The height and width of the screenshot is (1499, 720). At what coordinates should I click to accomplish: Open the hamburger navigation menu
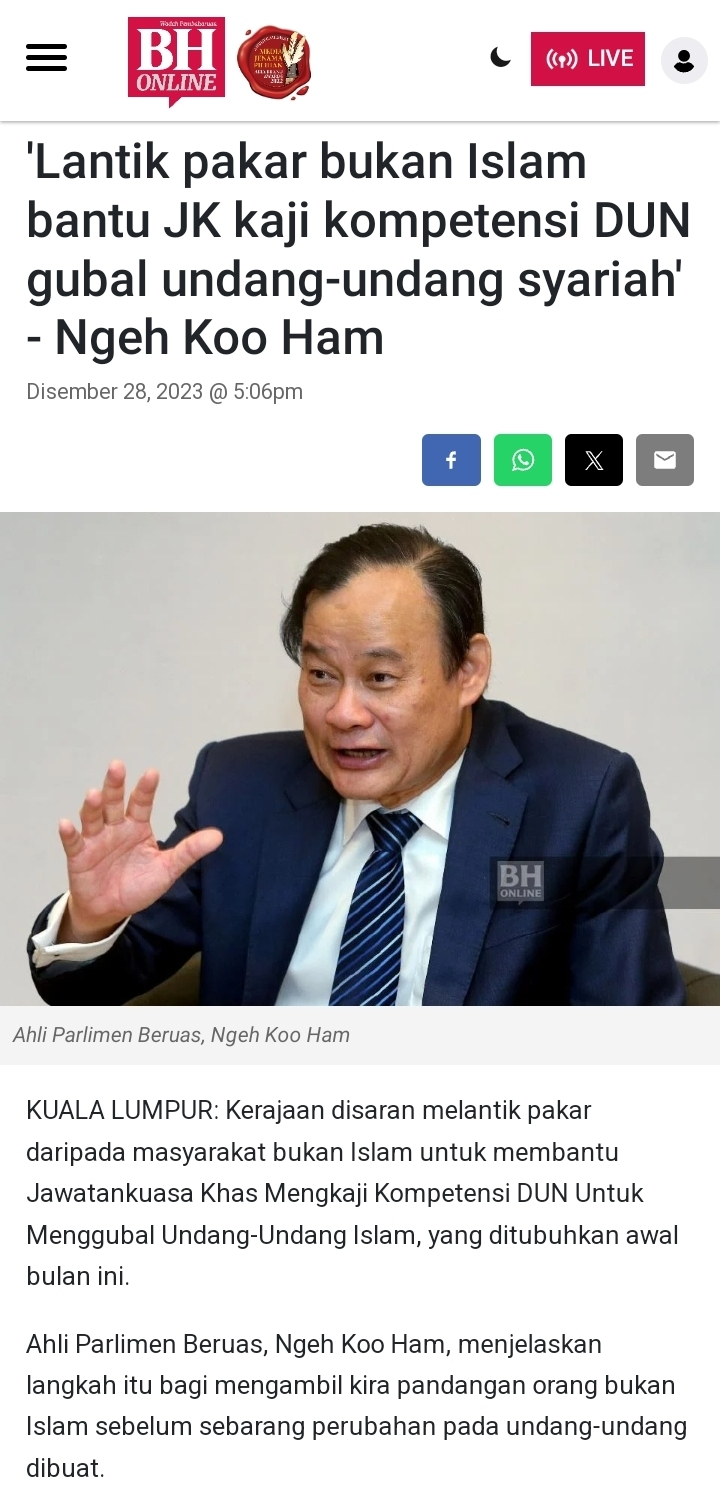46,58
